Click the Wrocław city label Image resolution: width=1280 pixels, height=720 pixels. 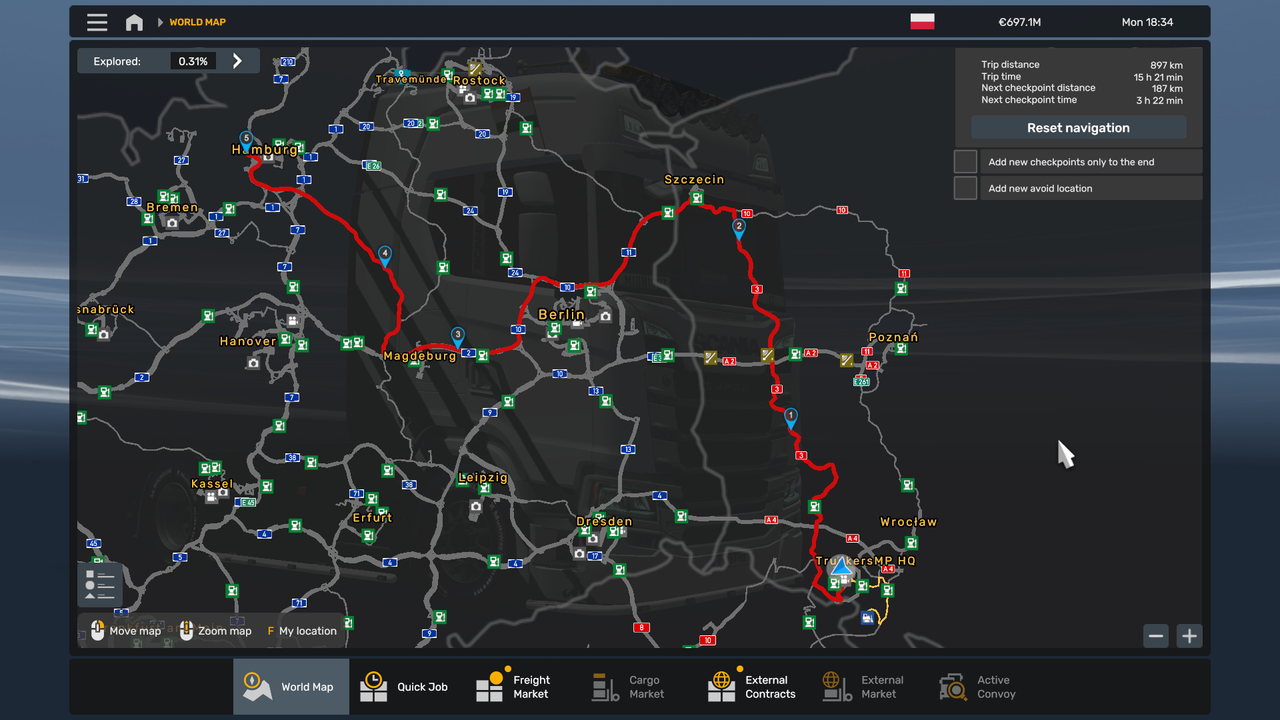click(908, 521)
